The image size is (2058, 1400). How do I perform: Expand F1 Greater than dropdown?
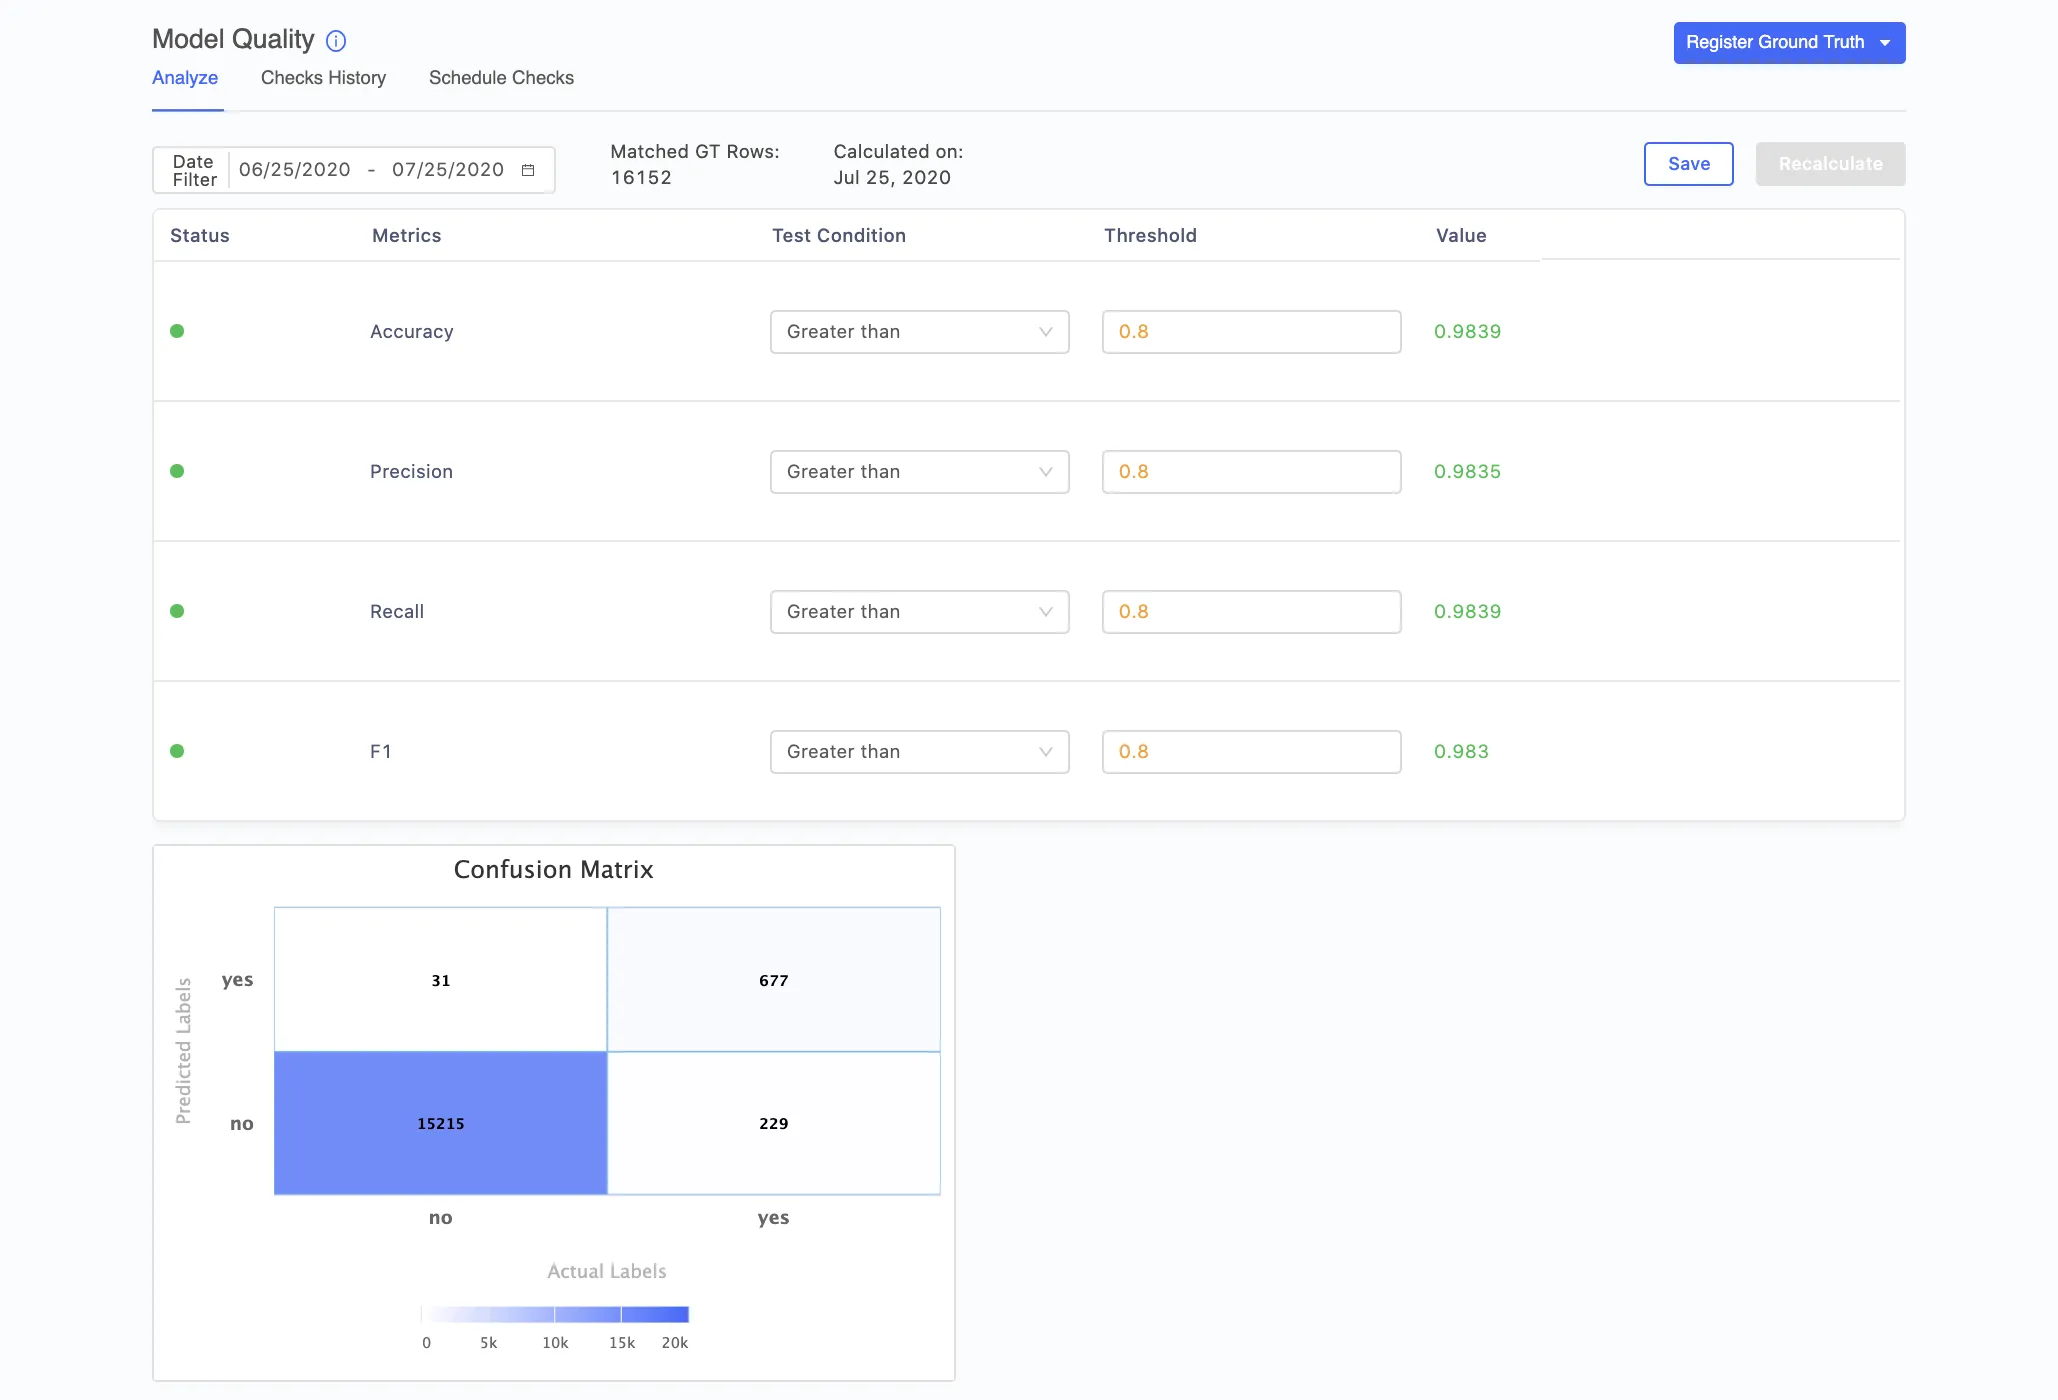pos(919,752)
